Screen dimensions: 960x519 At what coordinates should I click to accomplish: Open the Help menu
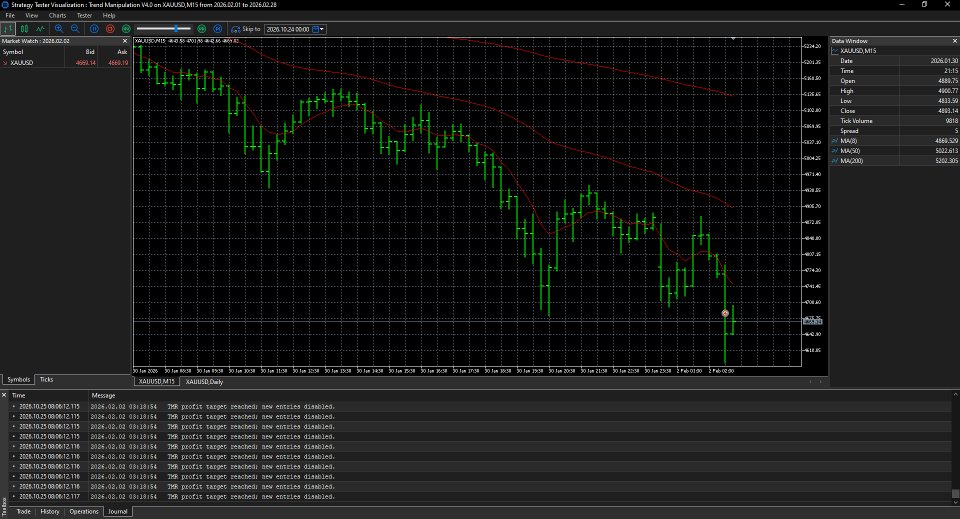pos(109,15)
